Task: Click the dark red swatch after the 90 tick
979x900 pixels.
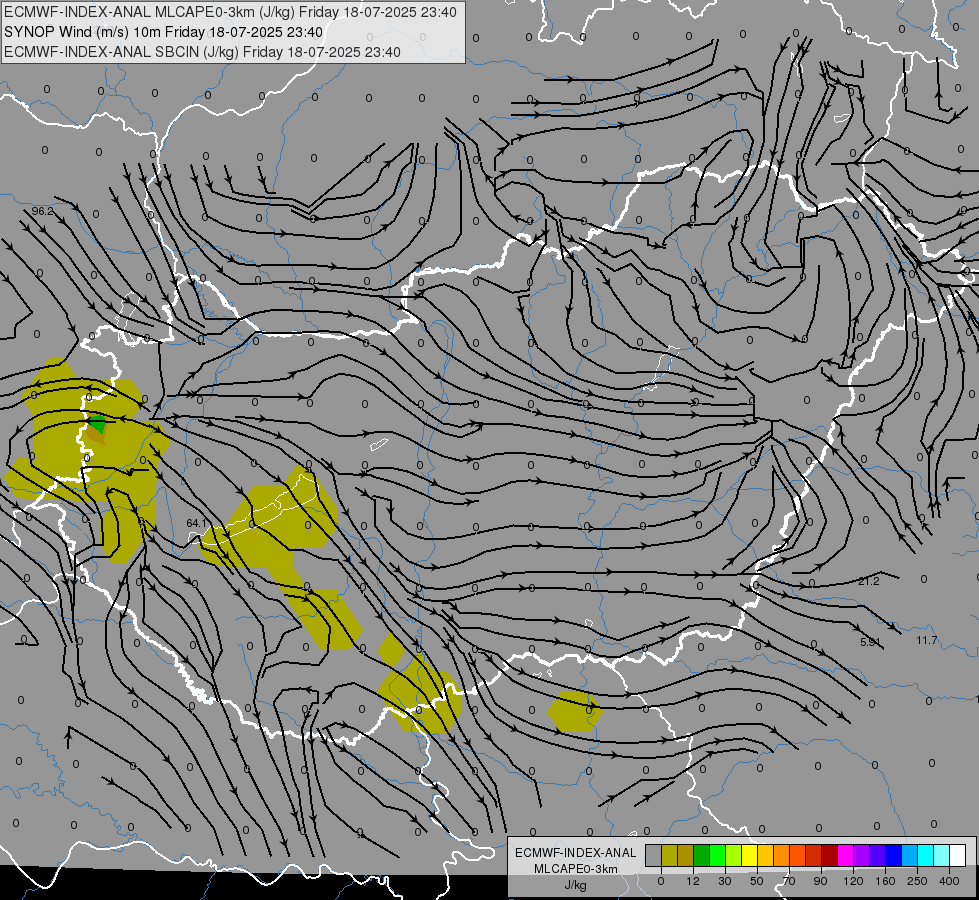Action: click(x=829, y=855)
